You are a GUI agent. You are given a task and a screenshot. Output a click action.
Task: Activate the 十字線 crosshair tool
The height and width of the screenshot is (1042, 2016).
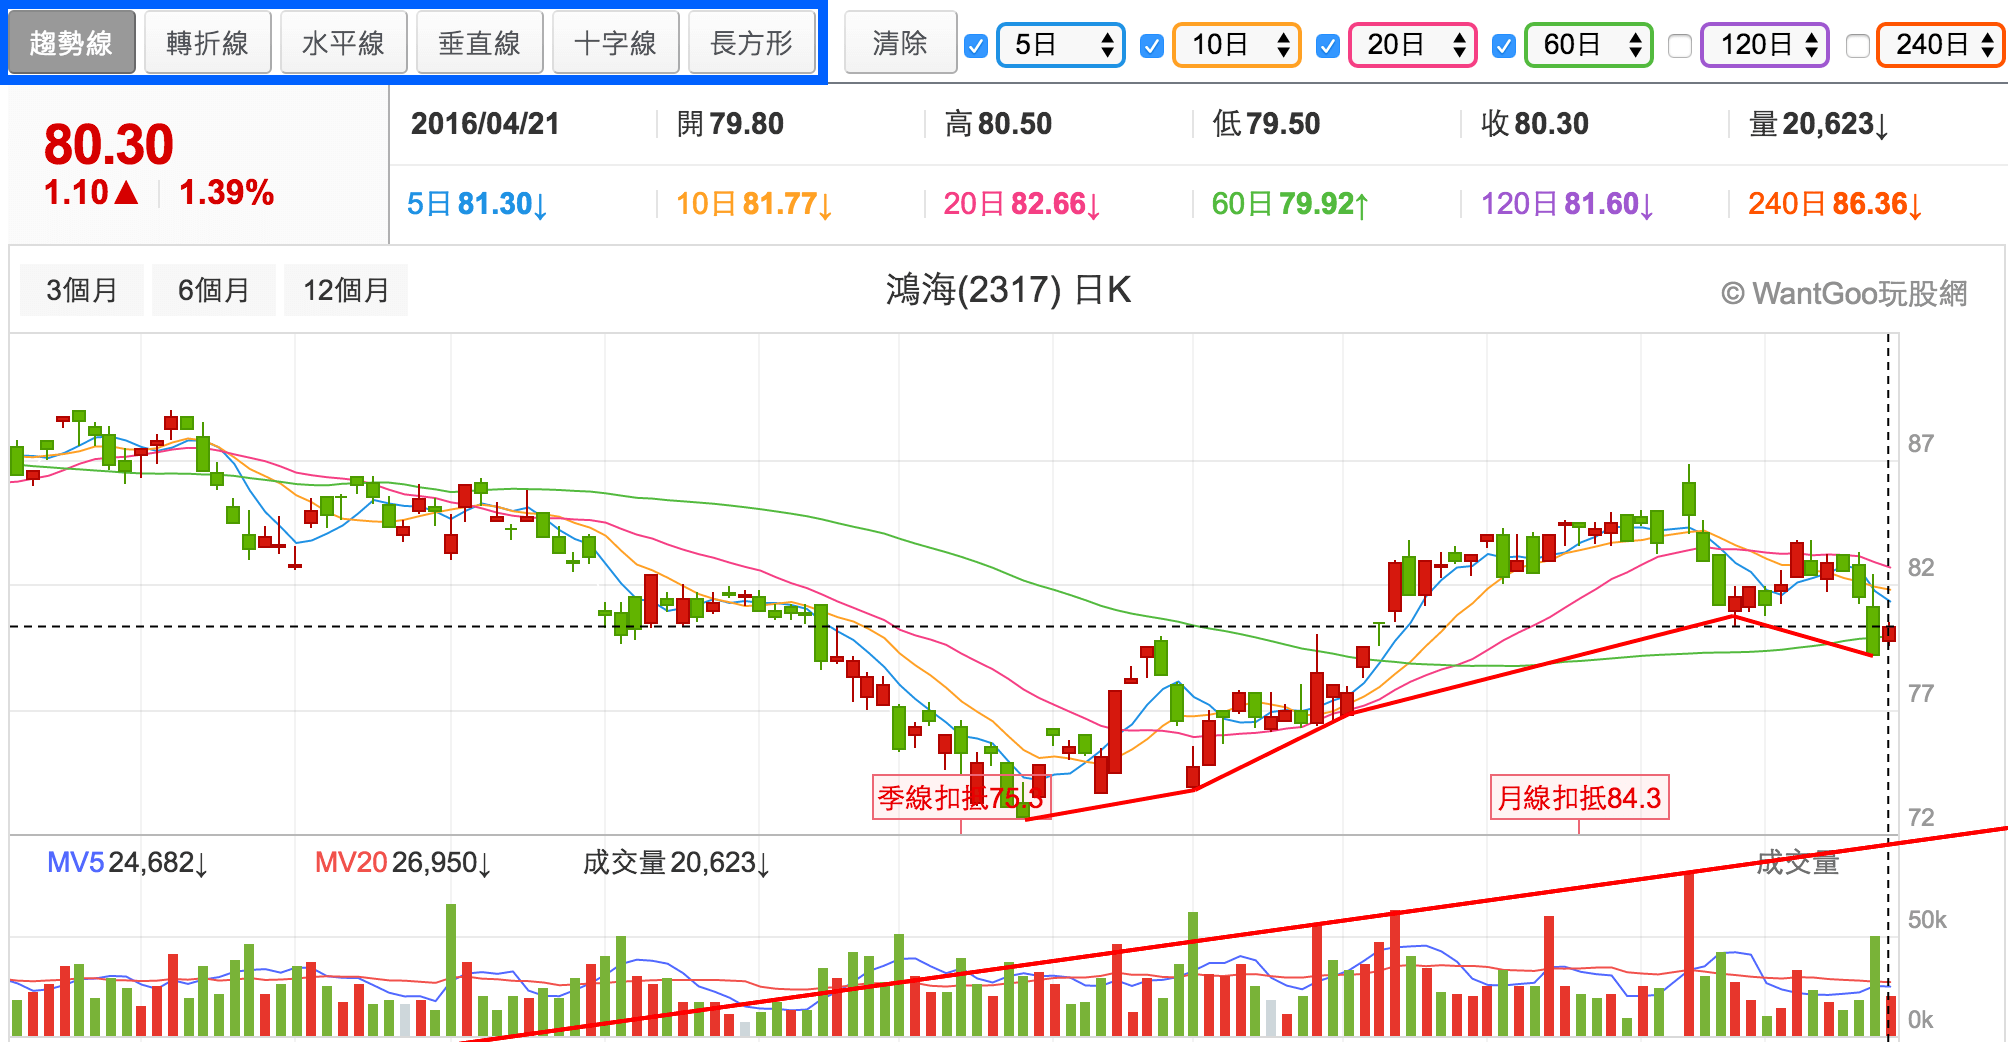click(615, 43)
